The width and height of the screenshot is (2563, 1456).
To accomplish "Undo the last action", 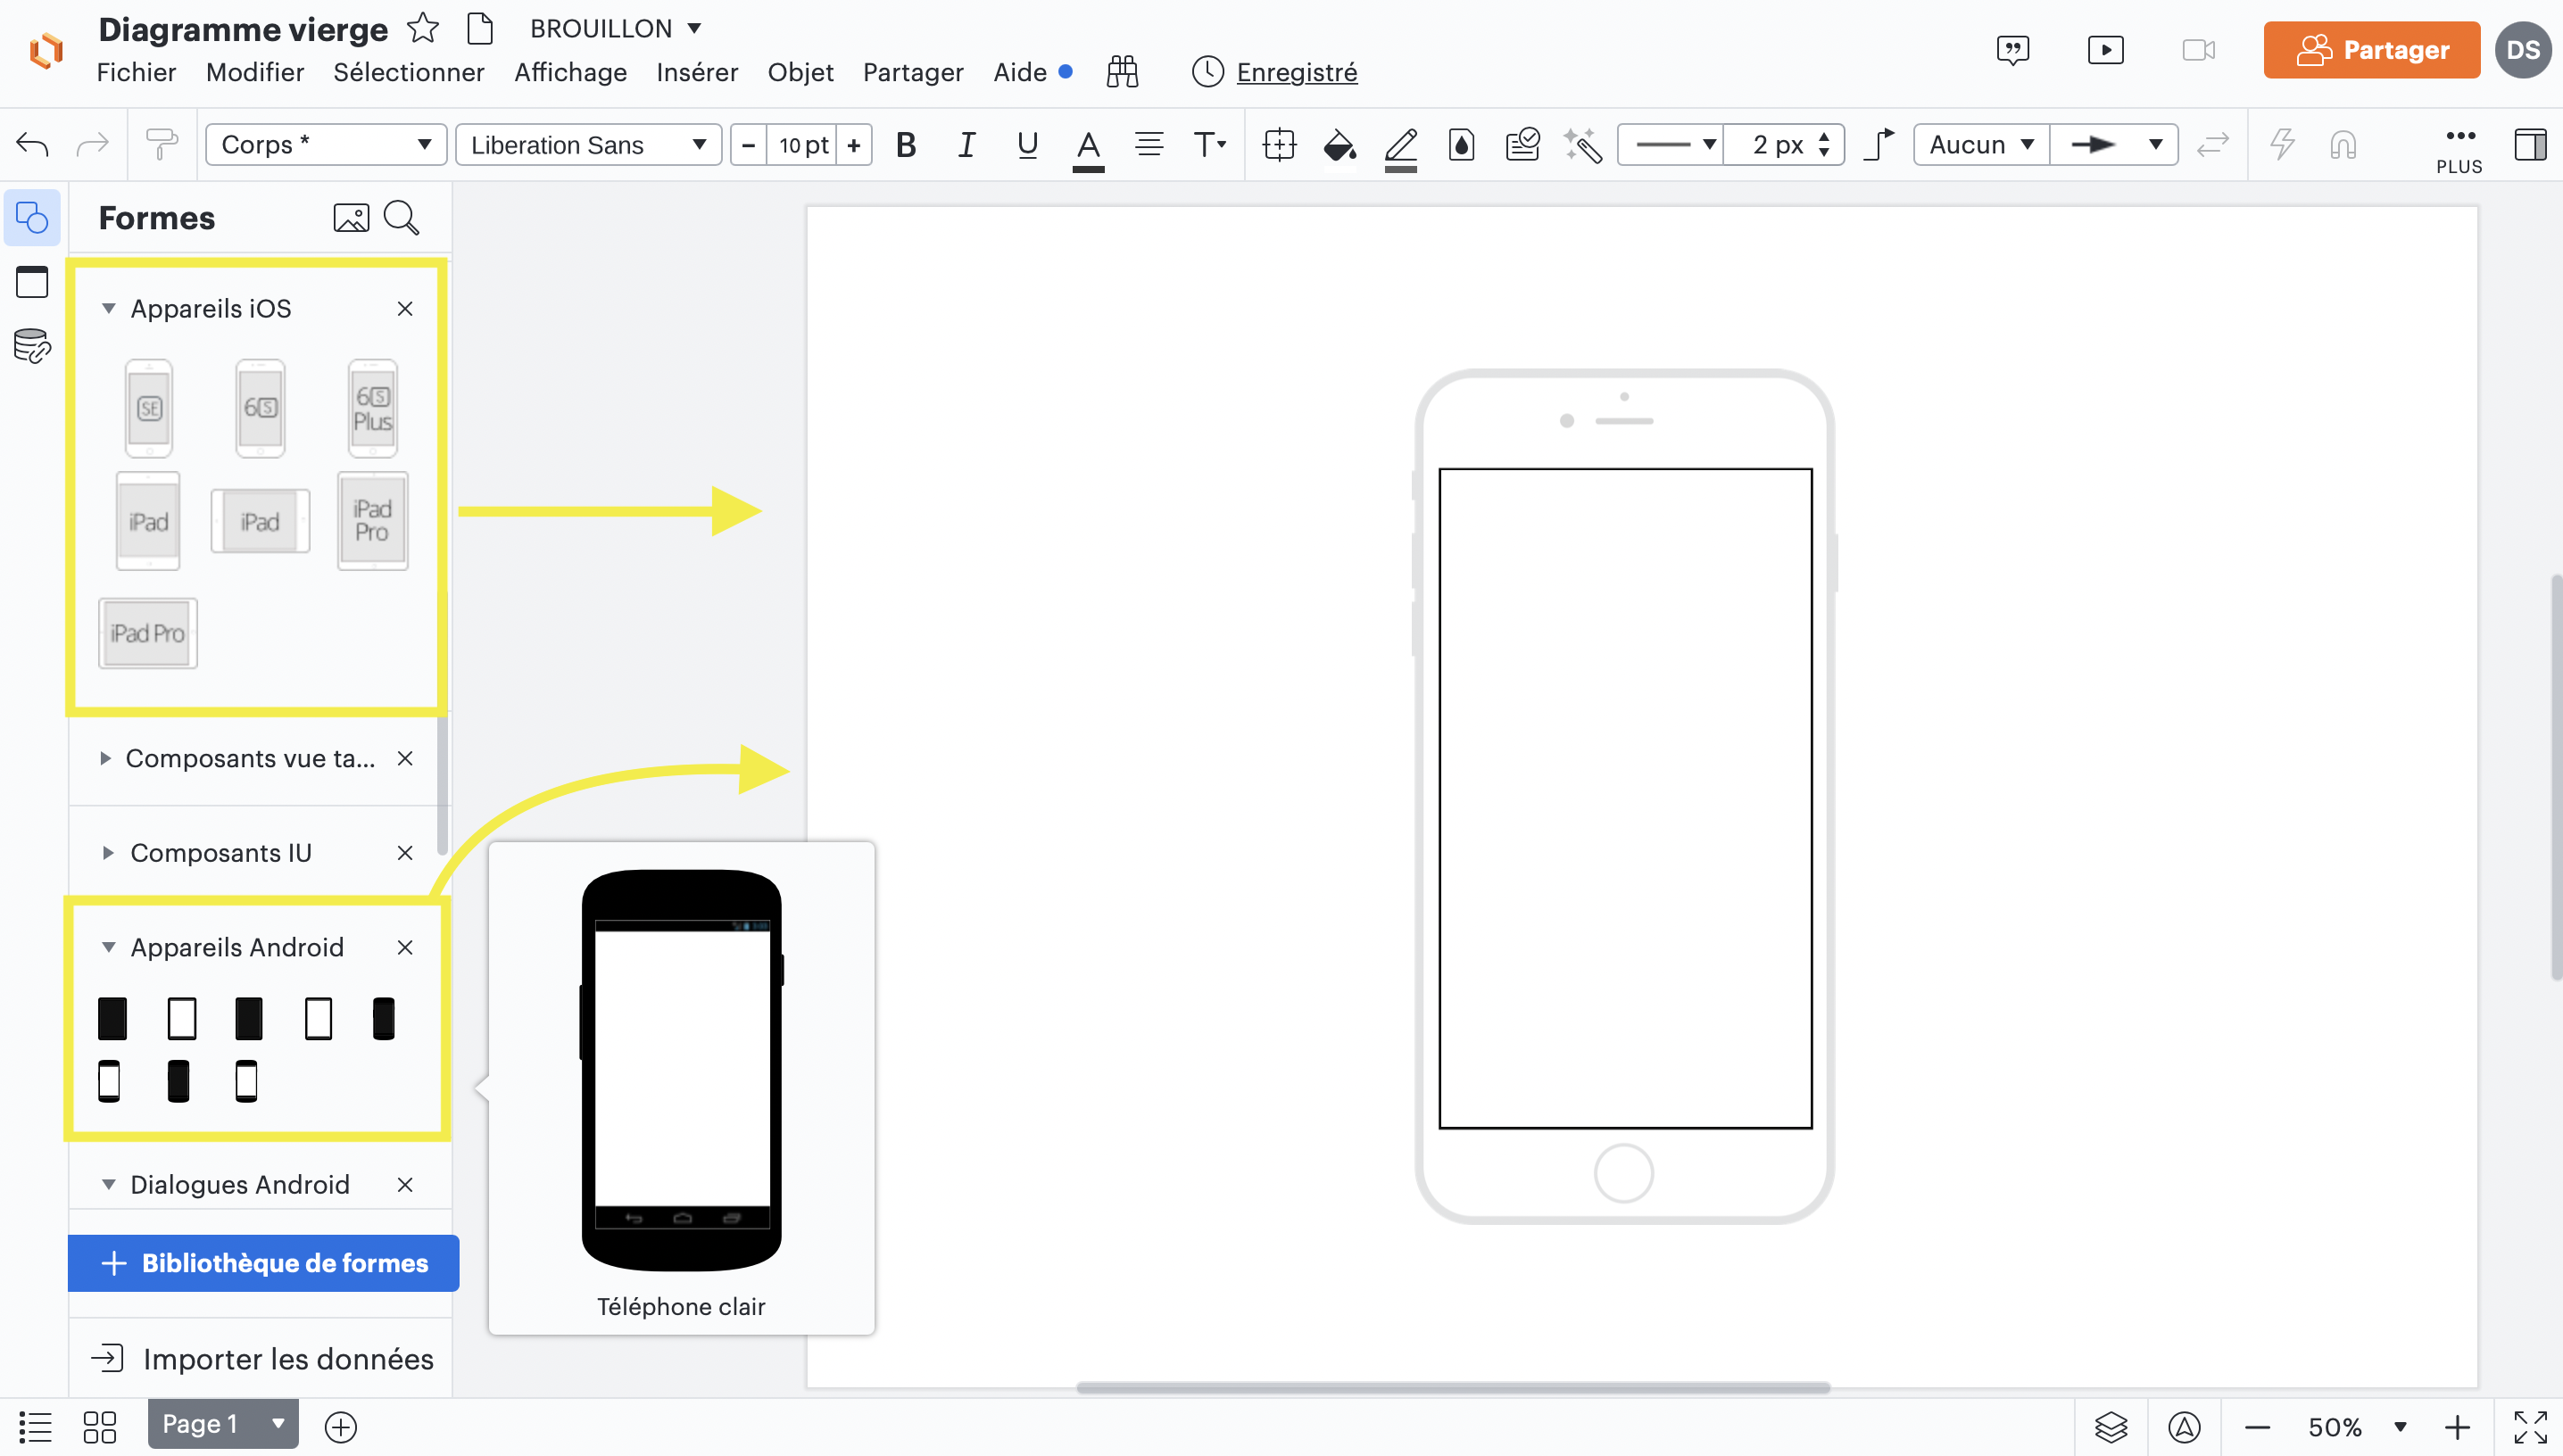I will [32, 145].
